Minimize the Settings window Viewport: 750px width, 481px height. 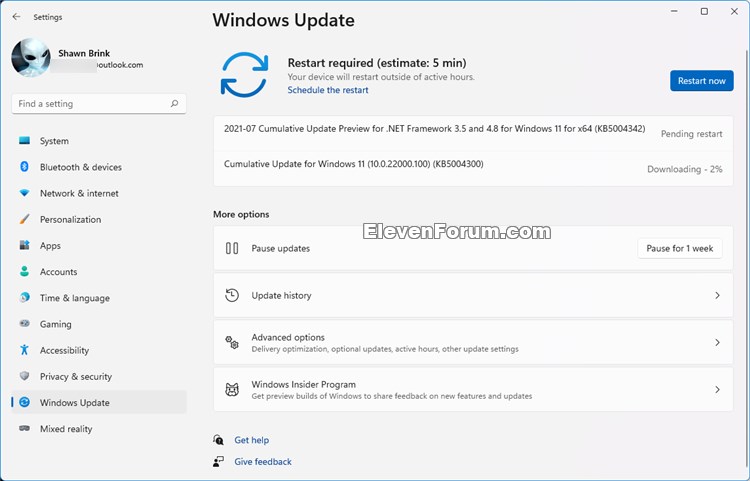674,11
